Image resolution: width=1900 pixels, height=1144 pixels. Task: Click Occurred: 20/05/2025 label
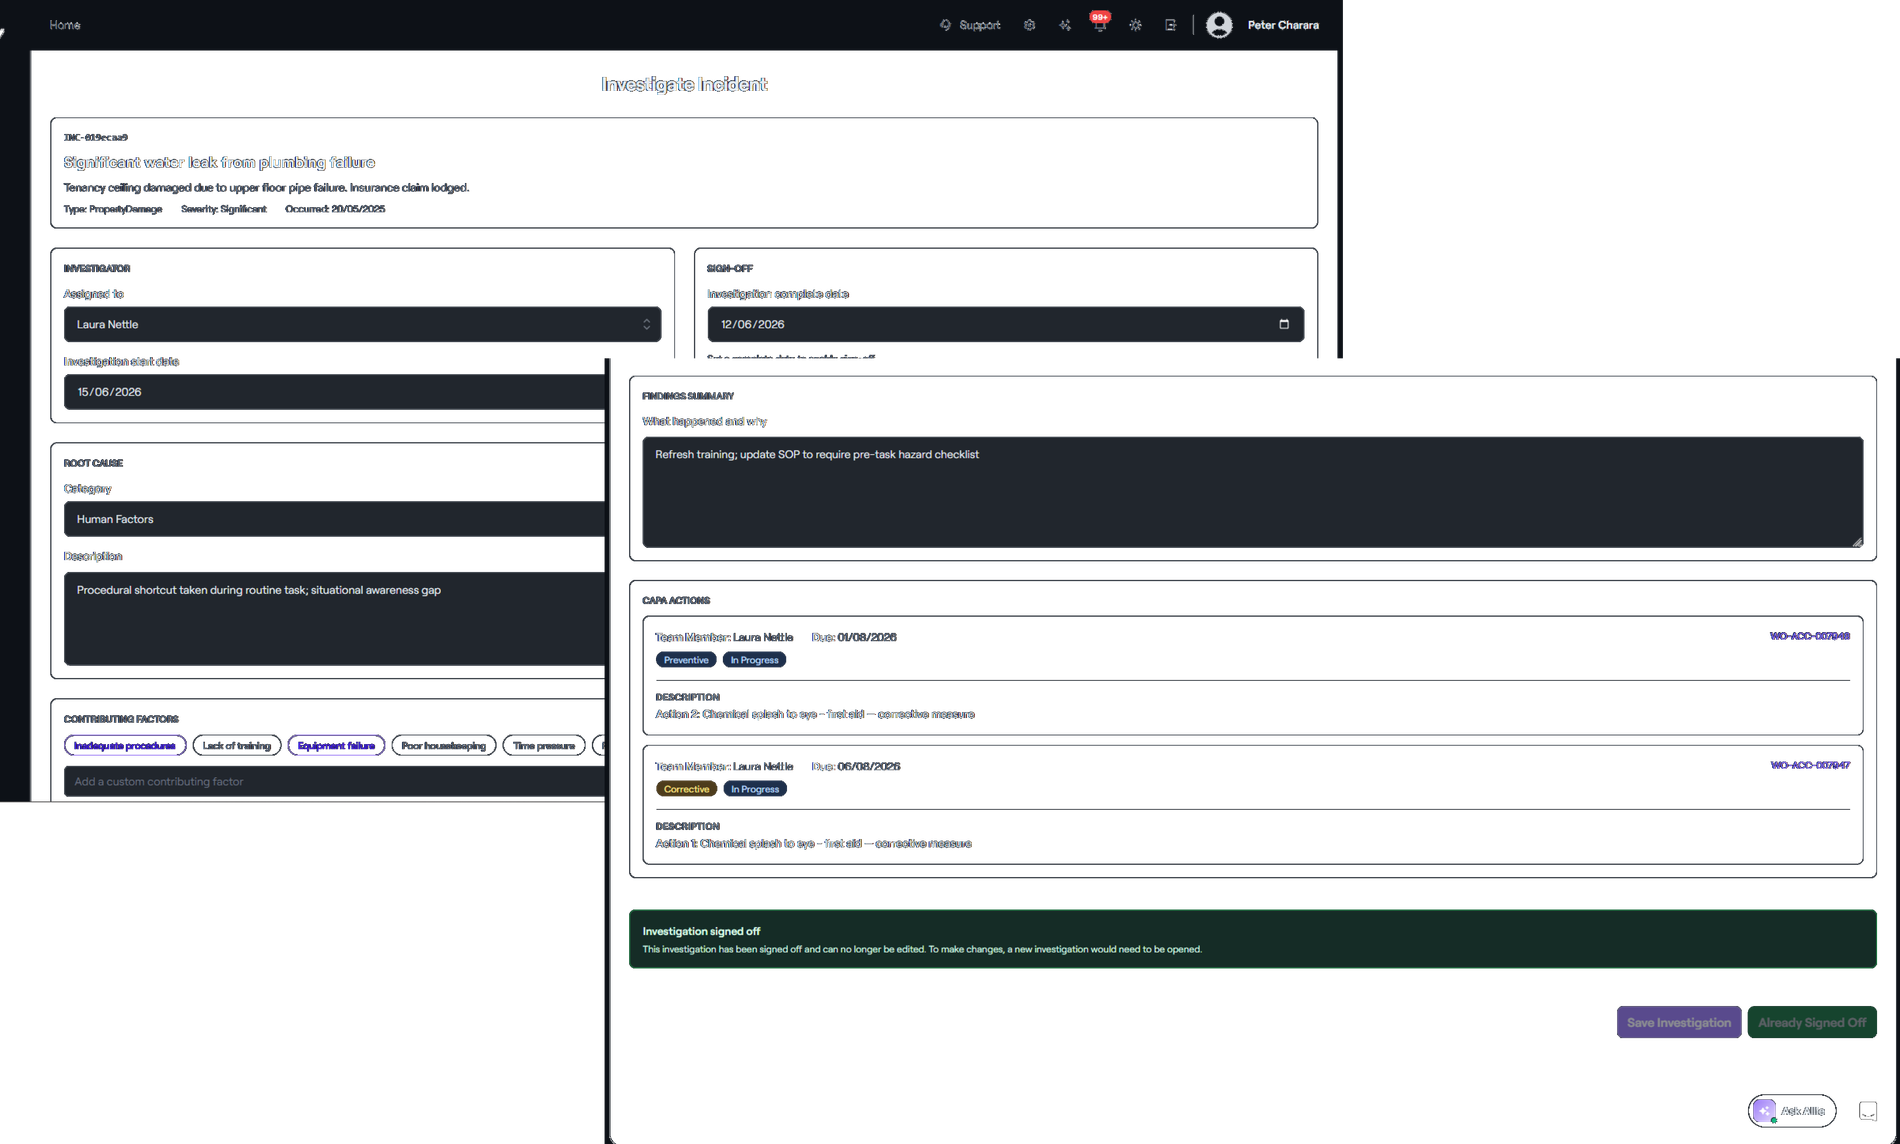[x=335, y=209]
